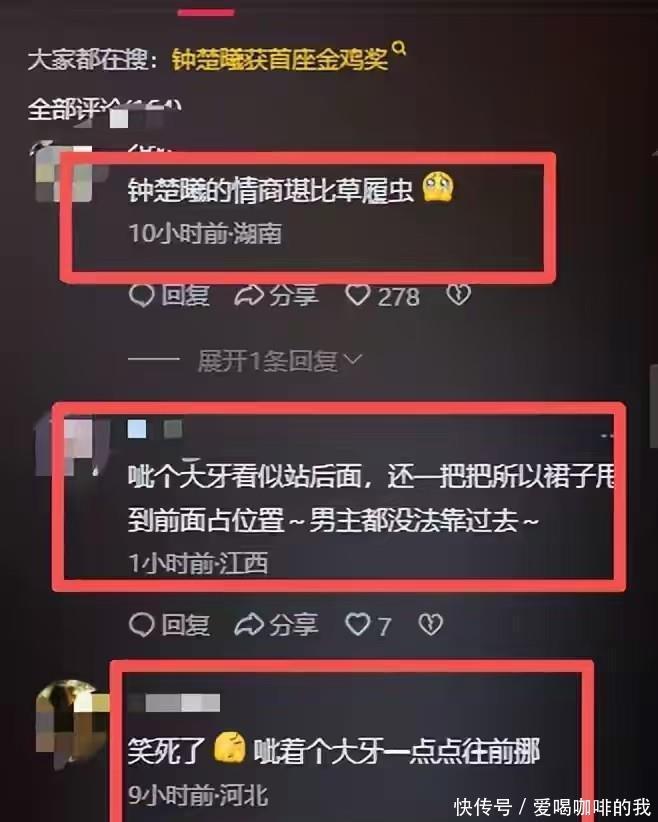The height and width of the screenshot is (822, 658).
Task: Like the Hunan comment with 278 likes
Action: pyautogui.click(x=358, y=296)
